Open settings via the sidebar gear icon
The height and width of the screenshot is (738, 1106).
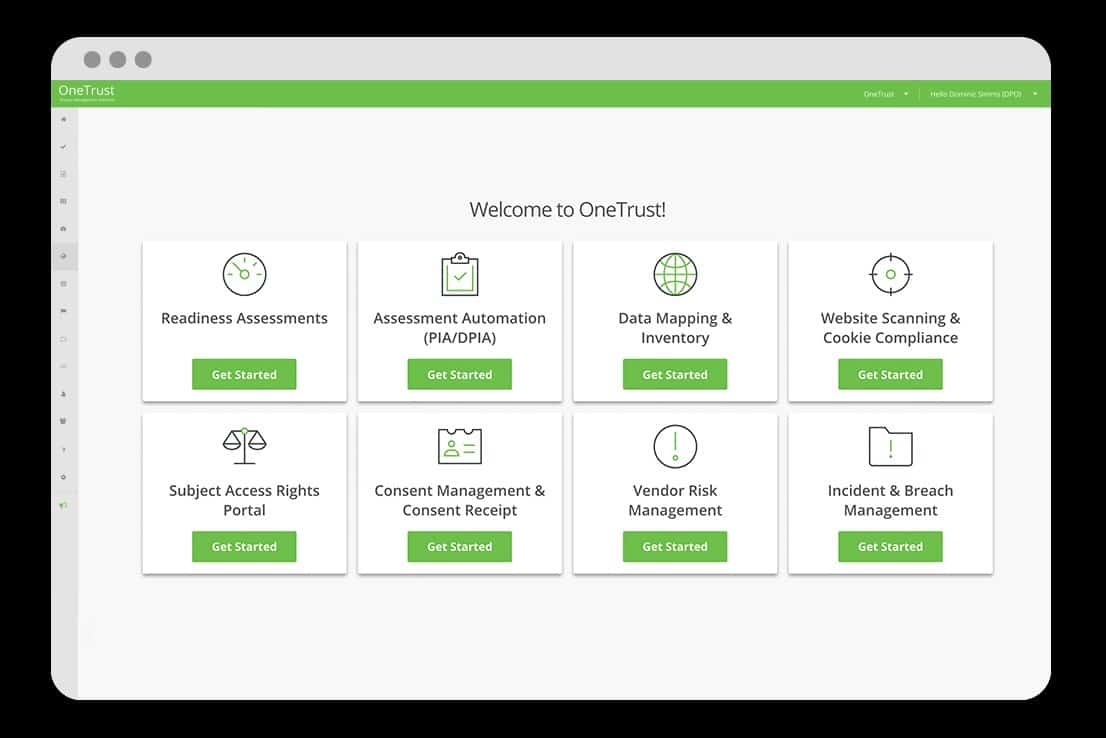pyautogui.click(x=63, y=477)
